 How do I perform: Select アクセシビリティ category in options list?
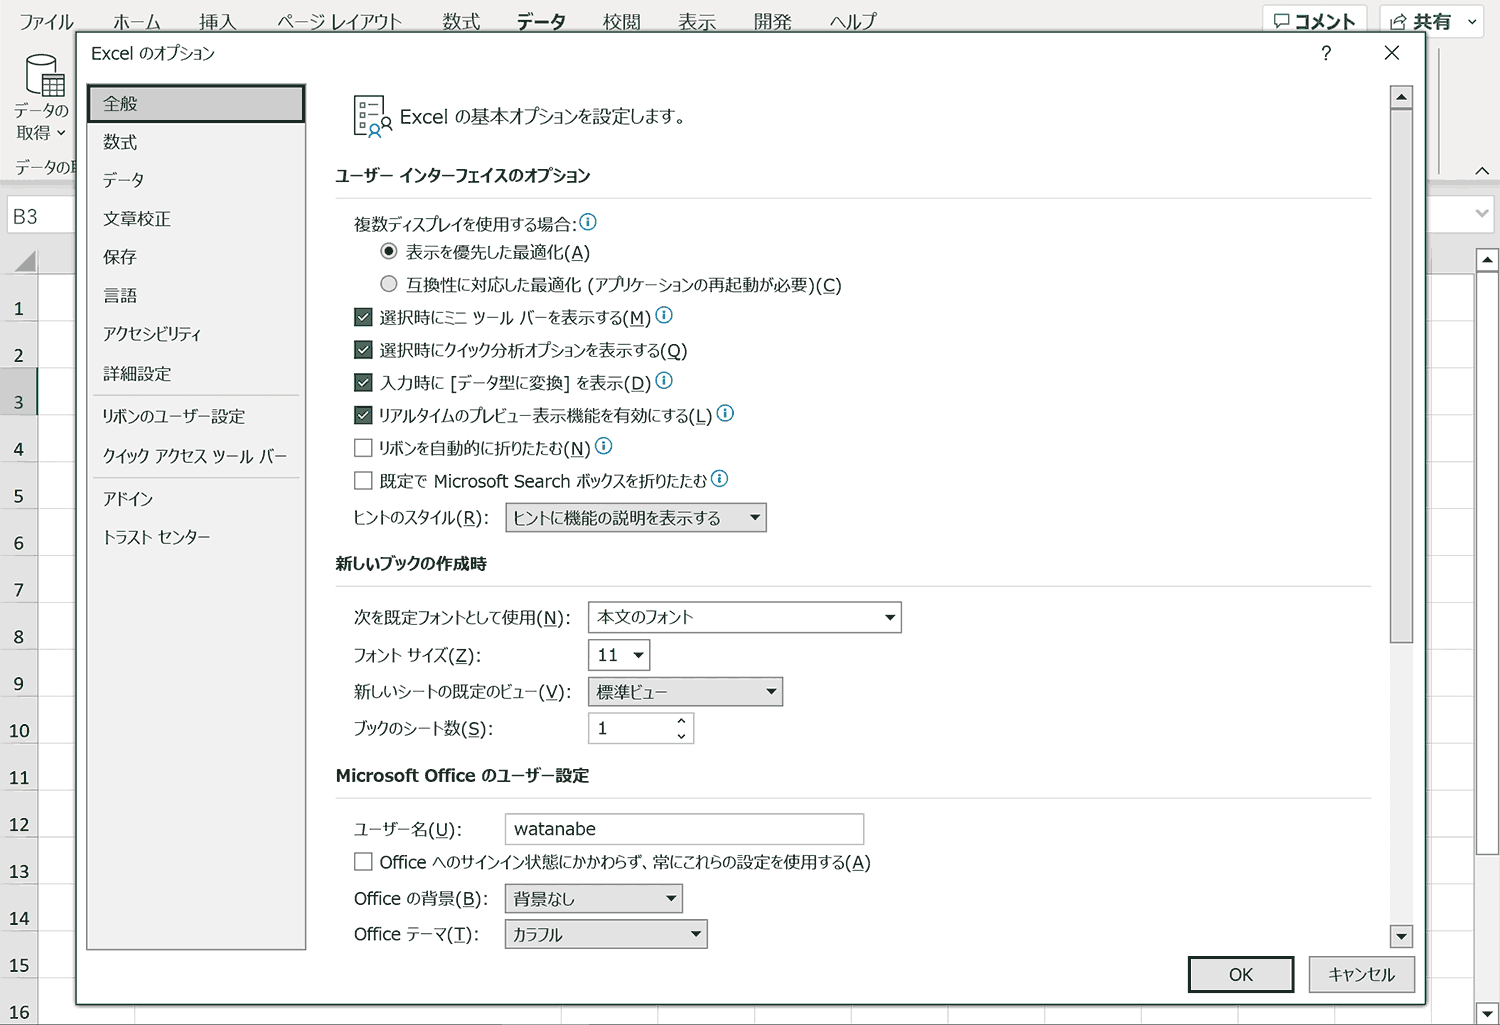click(x=196, y=334)
